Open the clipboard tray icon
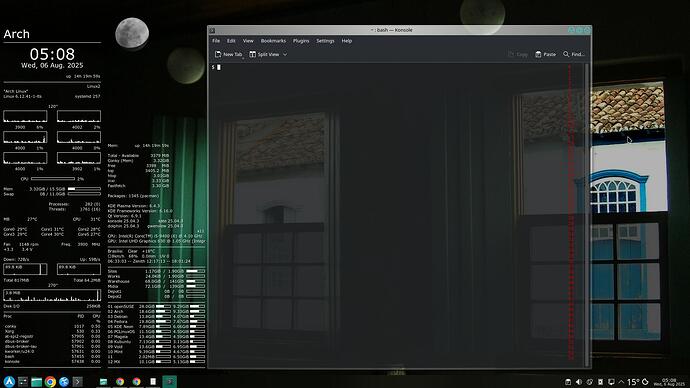The height and width of the screenshot is (388, 690). (x=568, y=382)
